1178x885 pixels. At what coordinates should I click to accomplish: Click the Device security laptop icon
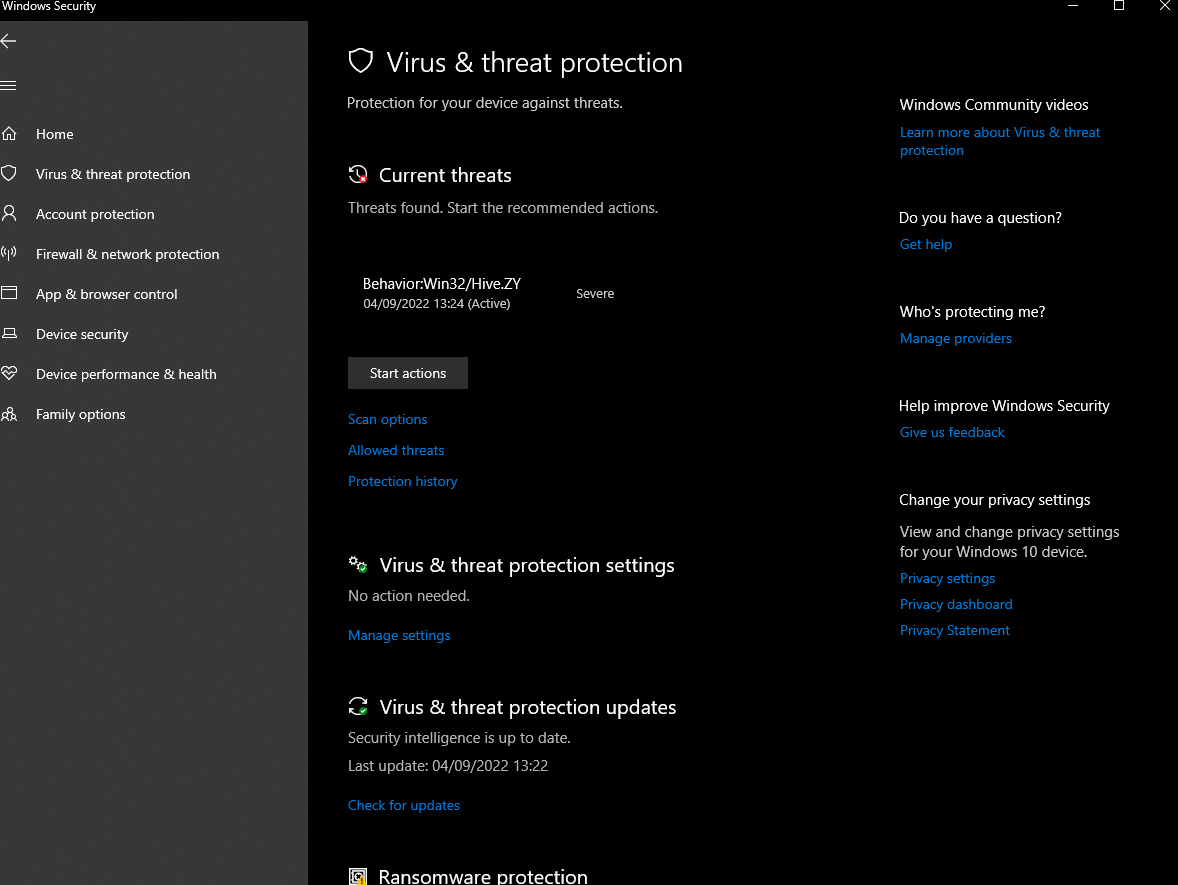point(9,334)
